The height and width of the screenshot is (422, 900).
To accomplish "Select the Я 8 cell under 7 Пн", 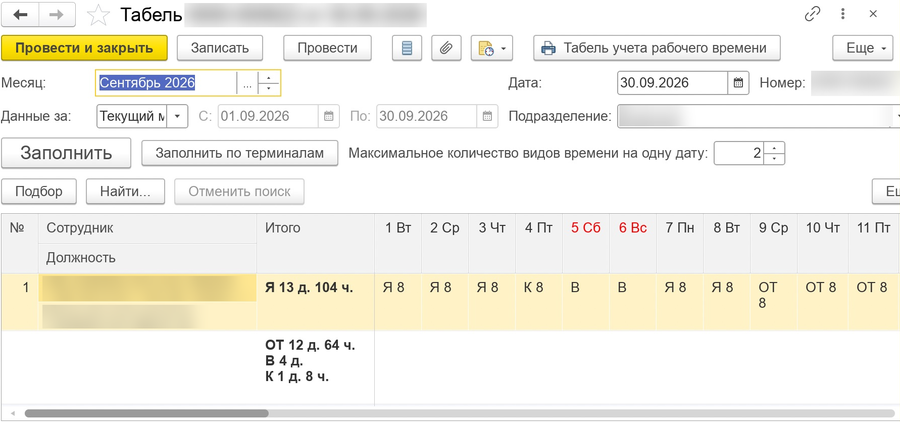I will (680, 302).
